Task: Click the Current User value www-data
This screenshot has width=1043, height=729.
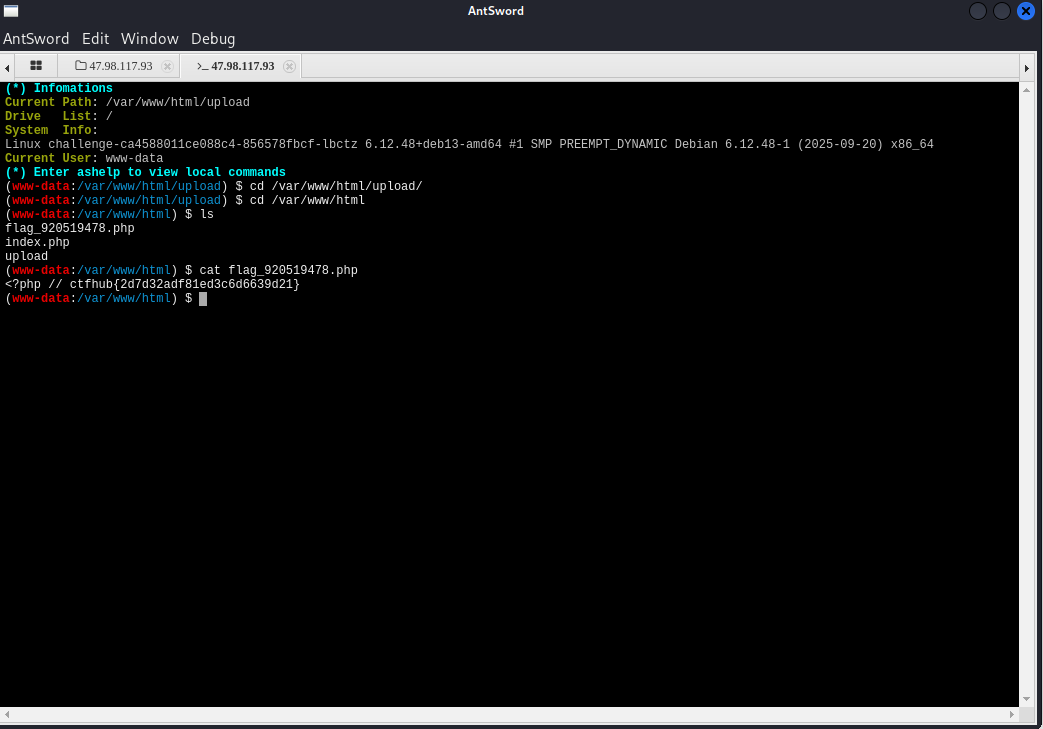Action: coord(134,158)
